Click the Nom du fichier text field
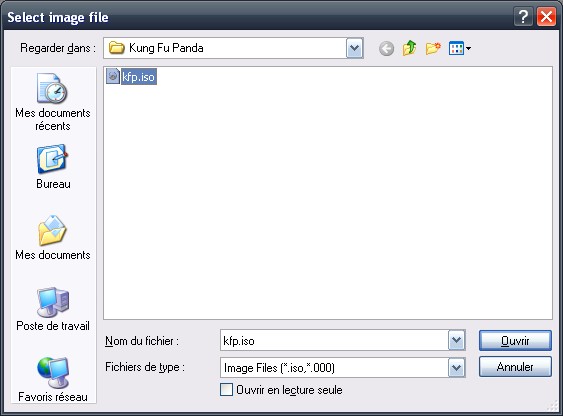Image resolution: width=563 pixels, height=416 pixels. point(334,340)
